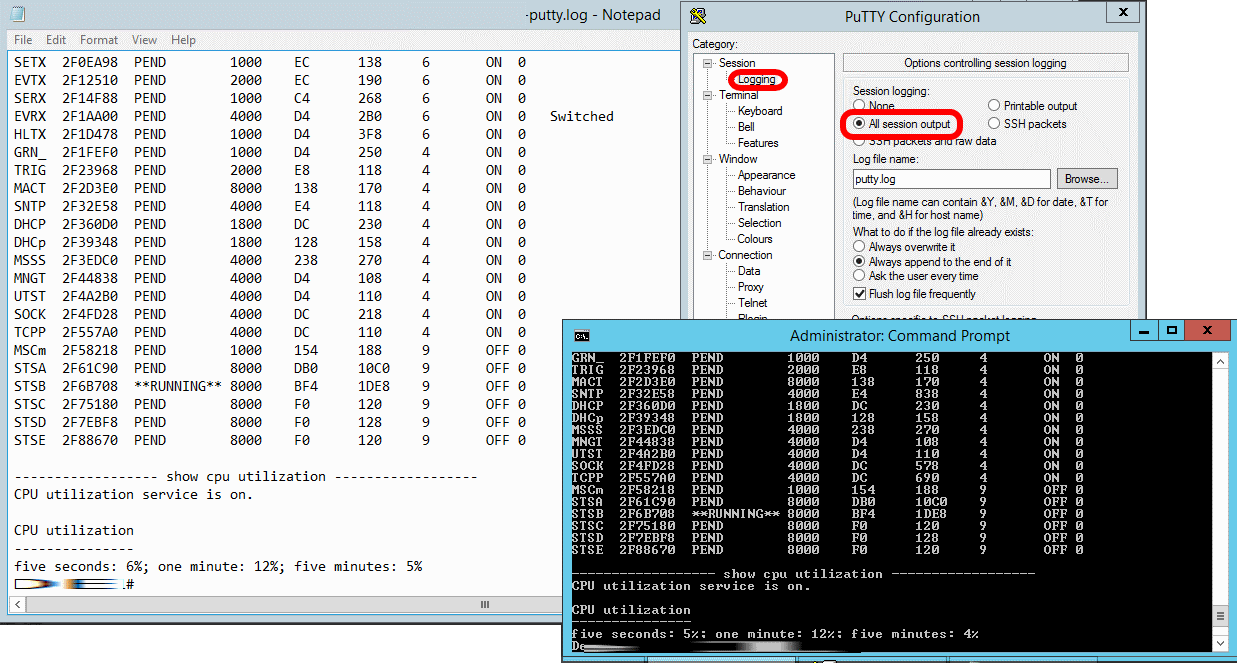Select Appearance in the category tree

coord(766,175)
